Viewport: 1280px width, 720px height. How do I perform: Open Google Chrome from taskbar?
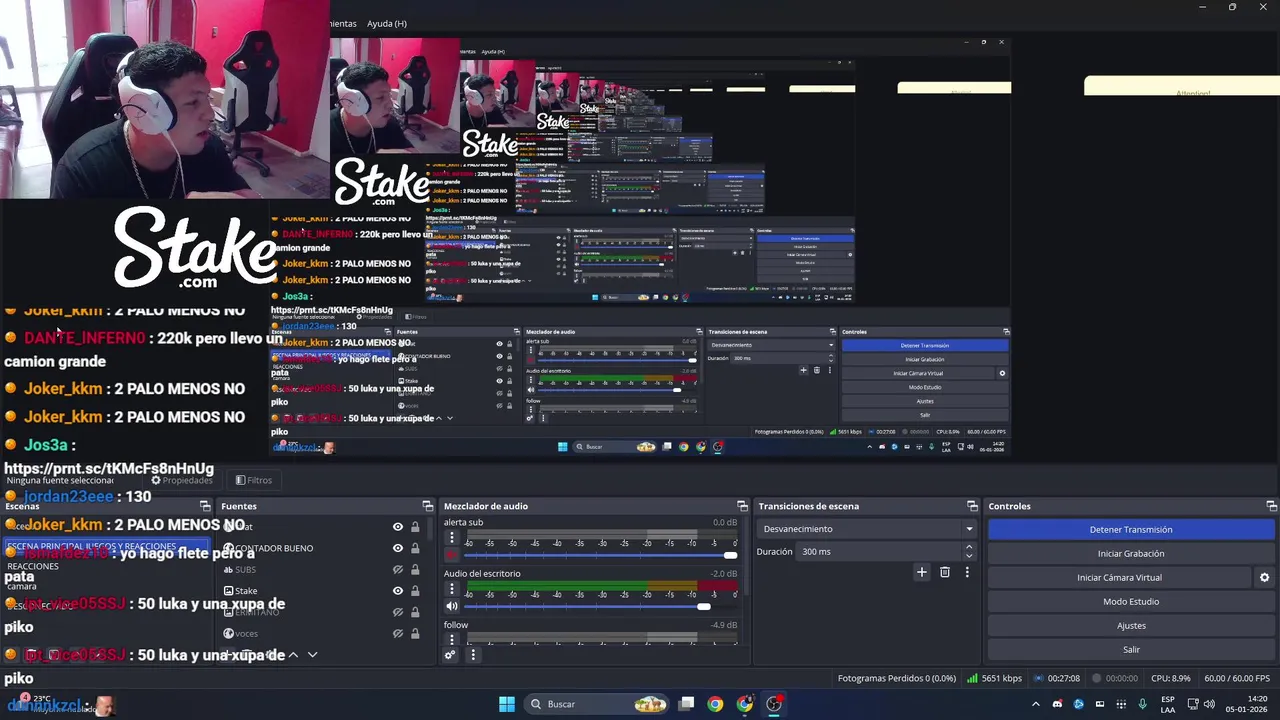[715, 704]
